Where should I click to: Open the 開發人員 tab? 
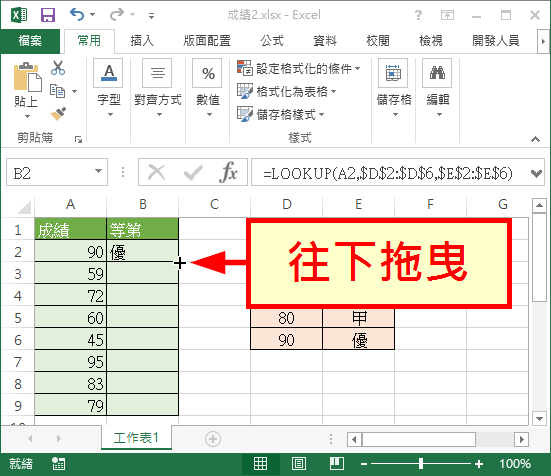[x=495, y=41]
